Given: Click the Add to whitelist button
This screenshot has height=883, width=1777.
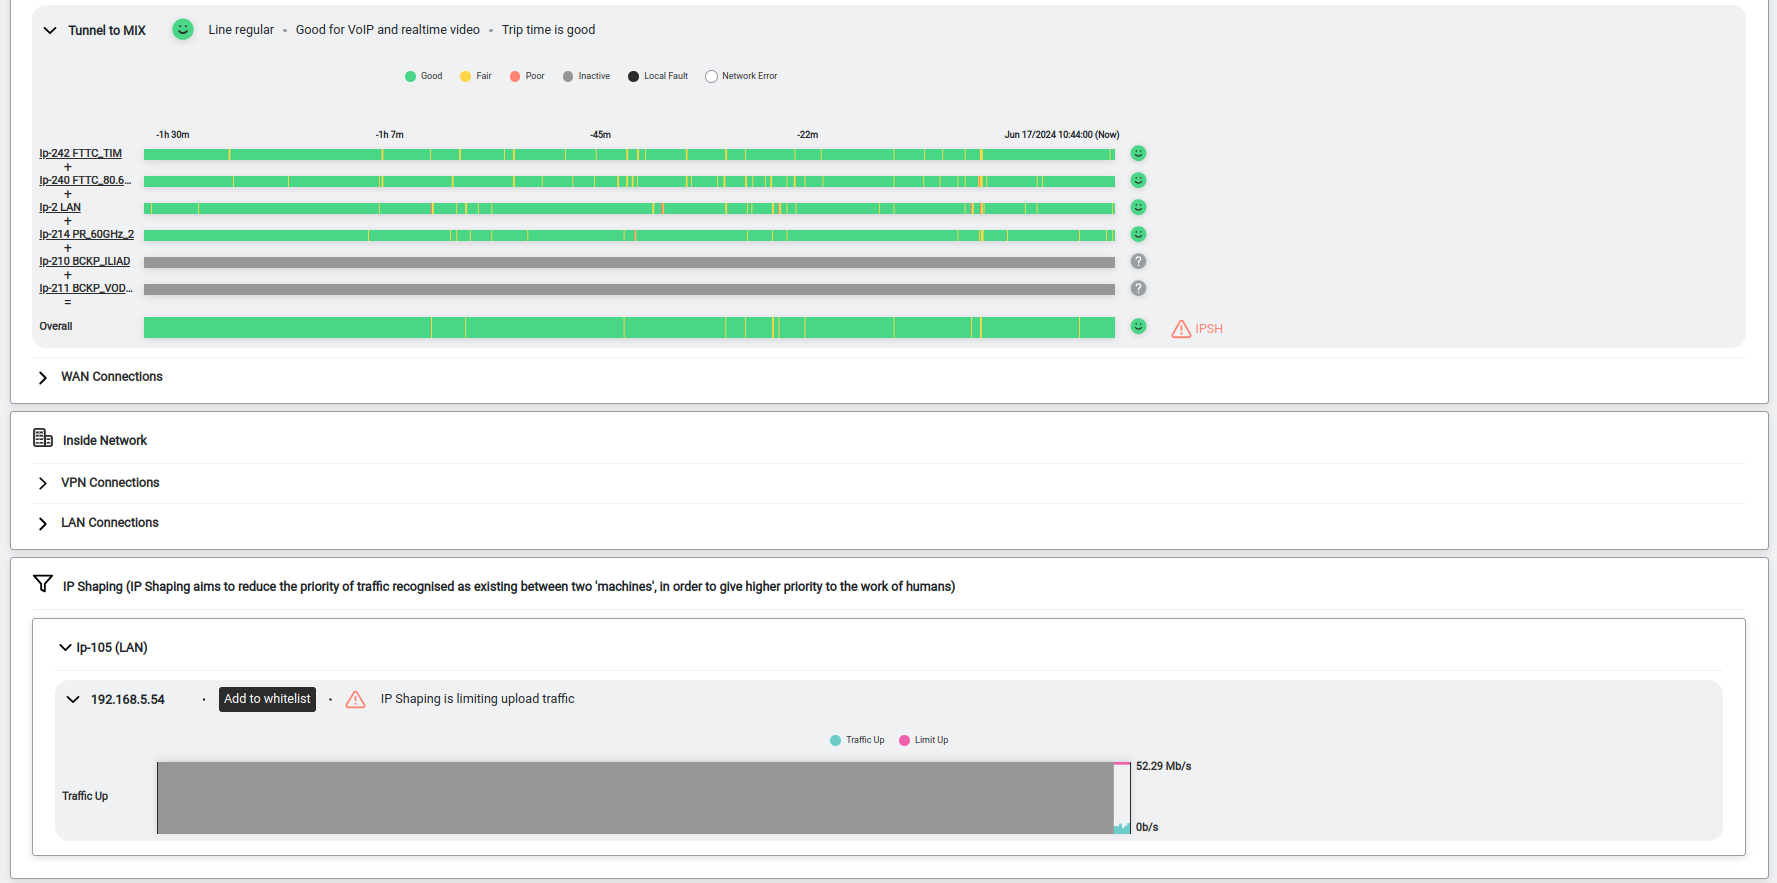Looking at the screenshot, I should click(x=267, y=699).
